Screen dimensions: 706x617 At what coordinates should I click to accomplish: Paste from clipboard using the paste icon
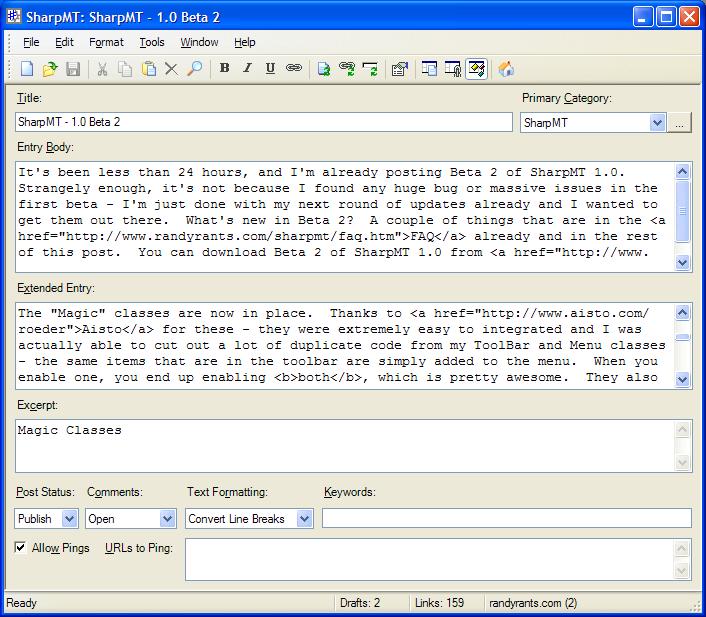pyautogui.click(x=149, y=69)
